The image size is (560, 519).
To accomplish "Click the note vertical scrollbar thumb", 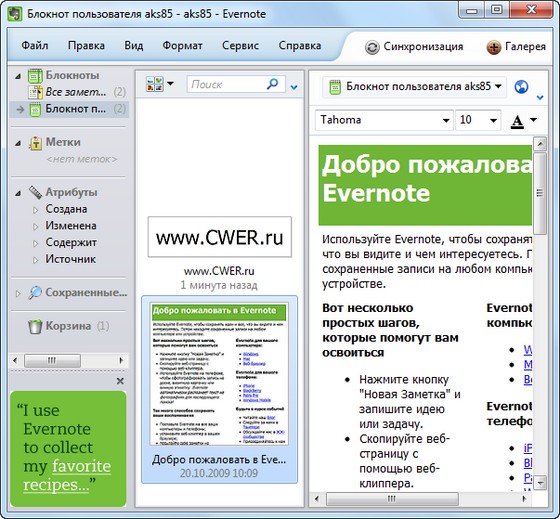I will (x=540, y=193).
